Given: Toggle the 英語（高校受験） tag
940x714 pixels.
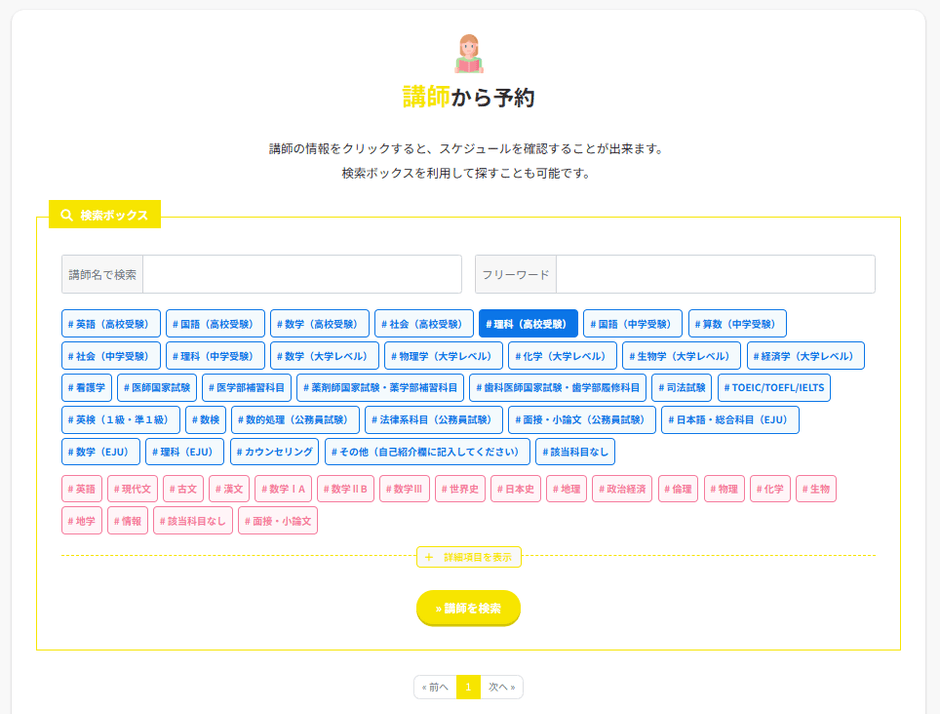Looking at the screenshot, I should click(x=111, y=324).
